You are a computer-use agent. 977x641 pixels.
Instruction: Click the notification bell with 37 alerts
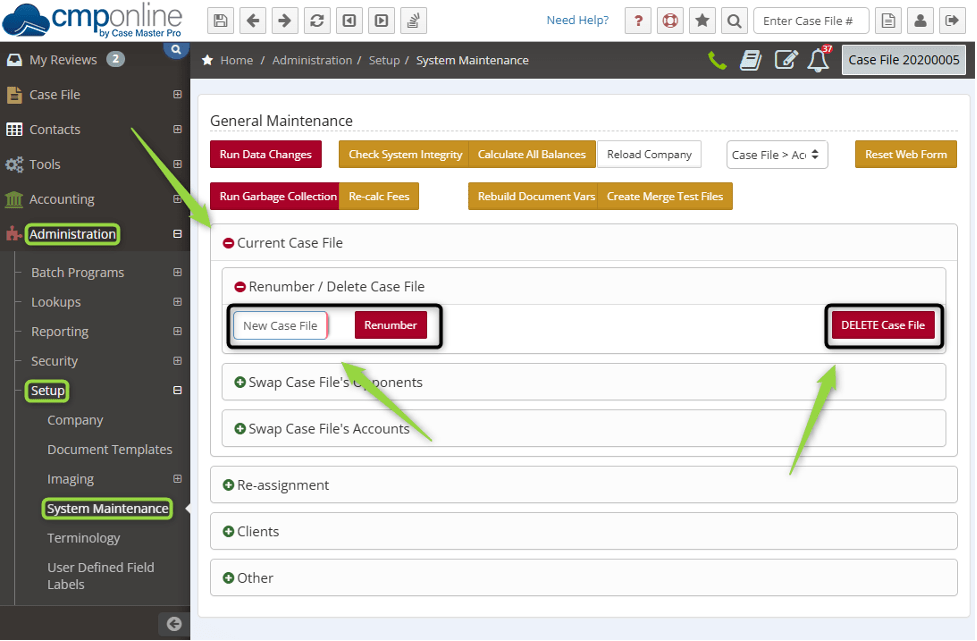(x=818, y=61)
